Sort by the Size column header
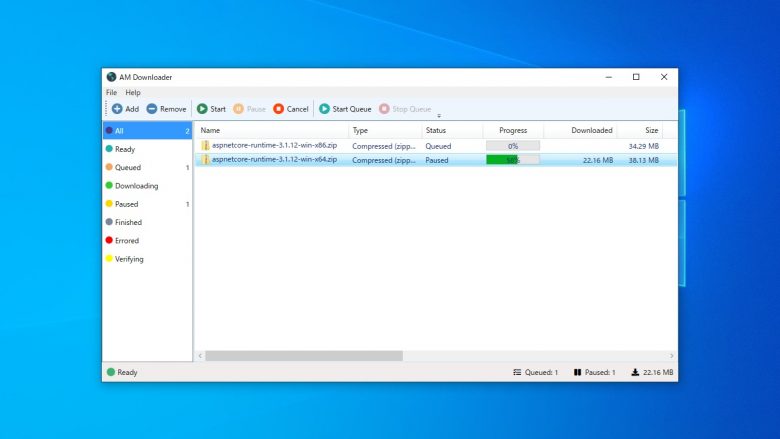 640,130
